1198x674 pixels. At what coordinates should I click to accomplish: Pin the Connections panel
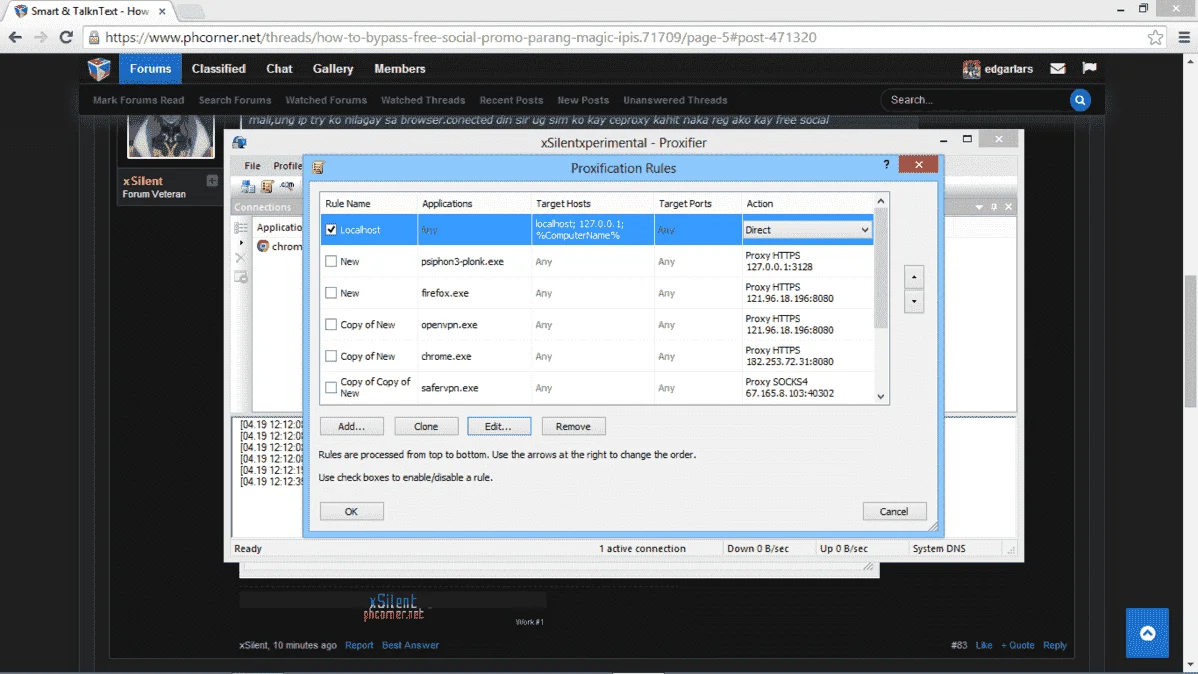pyautogui.click(x=993, y=207)
